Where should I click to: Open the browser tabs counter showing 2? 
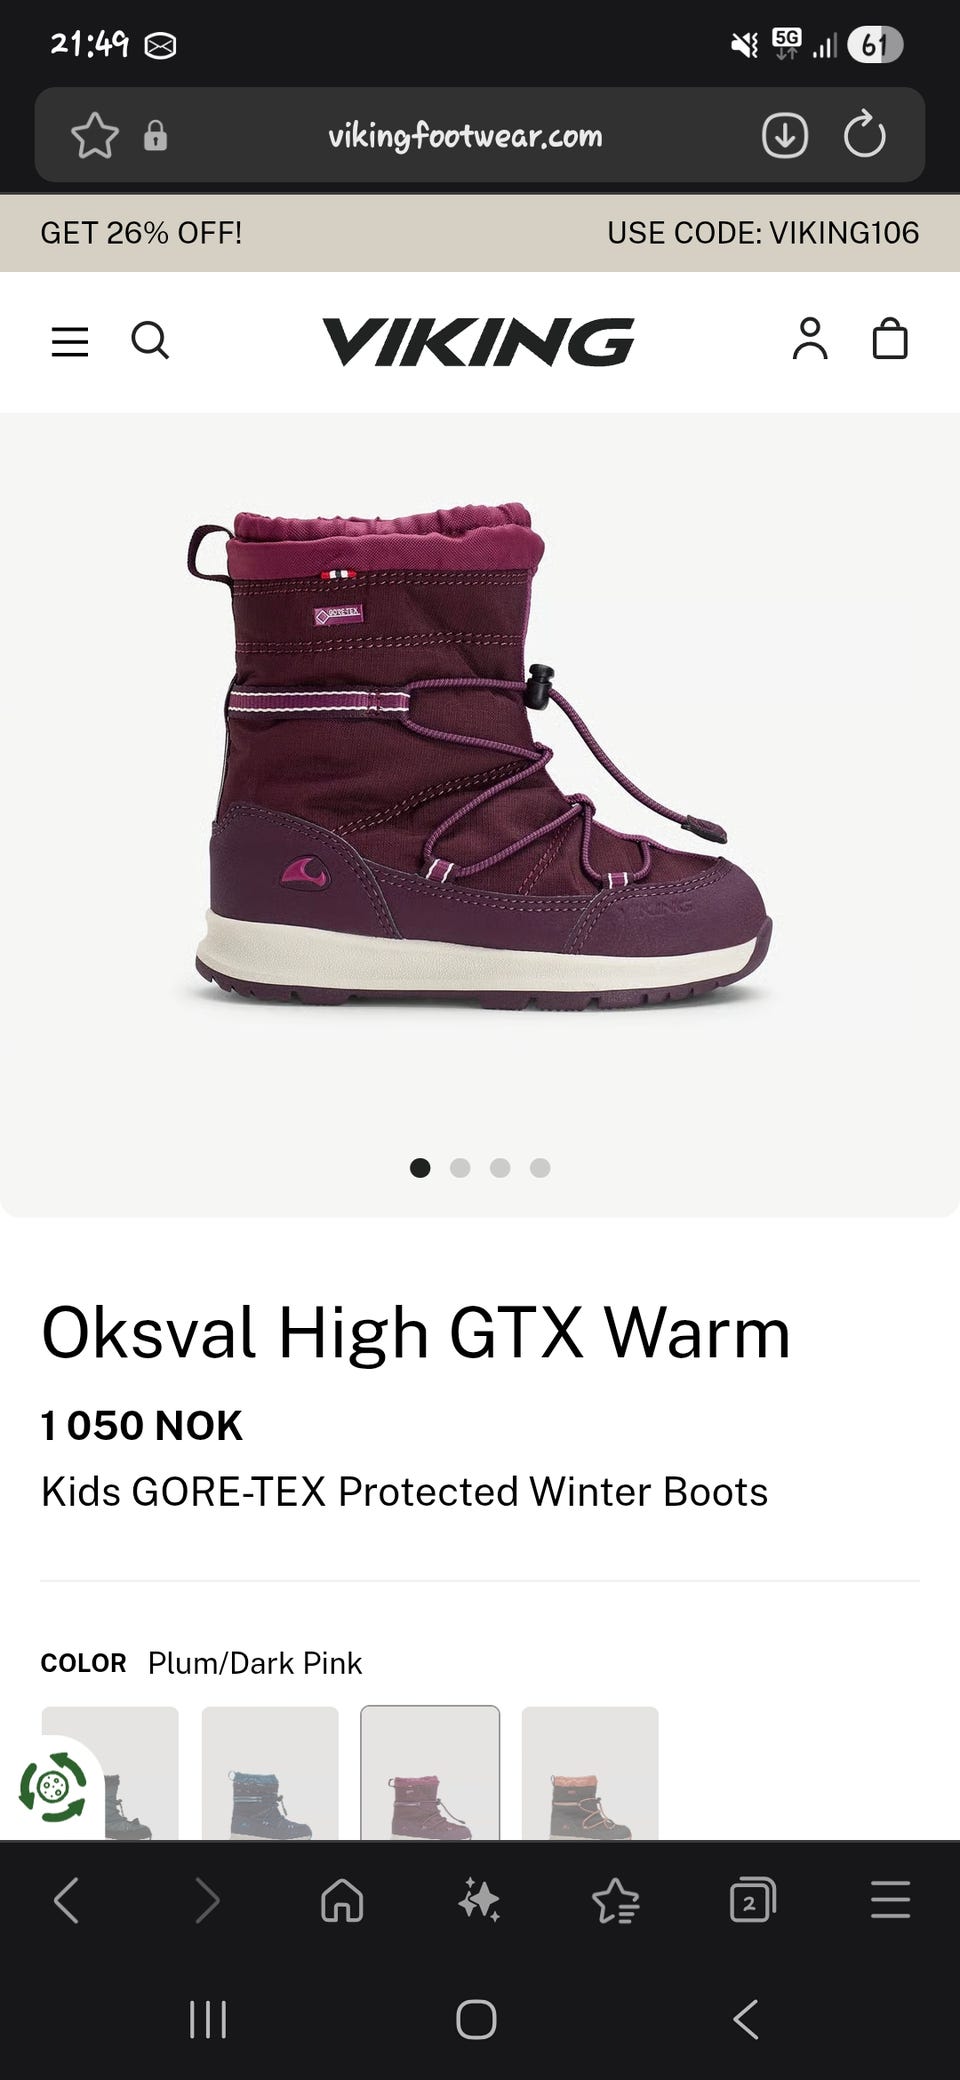[753, 1900]
